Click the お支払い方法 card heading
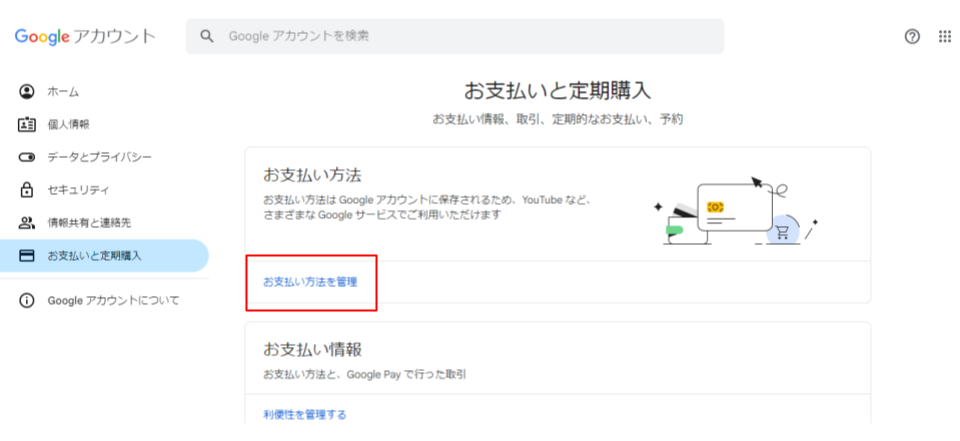 pyautogui.click(x=312, y=175)
